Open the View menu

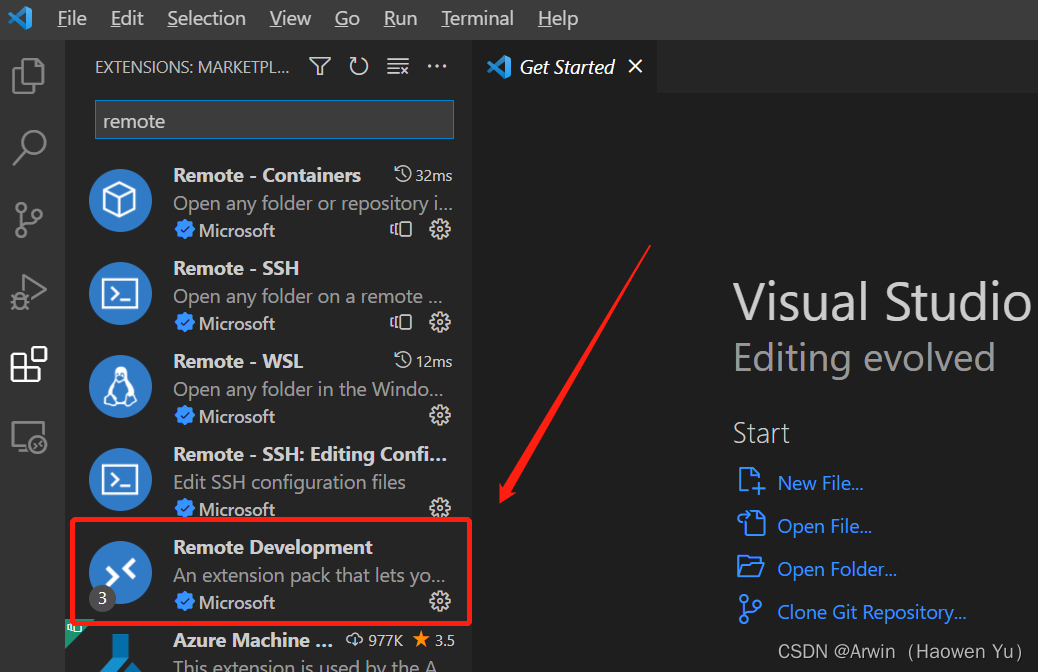tap(290, 19)
